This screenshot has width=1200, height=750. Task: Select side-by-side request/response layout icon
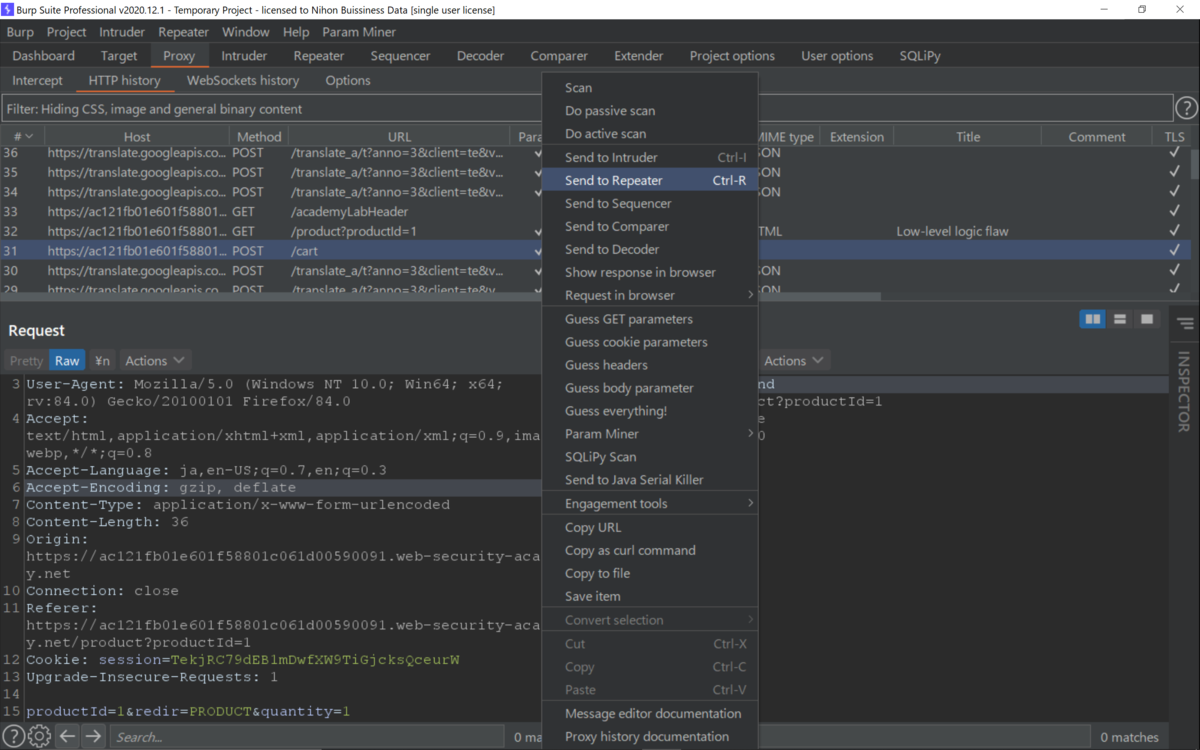point(1093,319)
